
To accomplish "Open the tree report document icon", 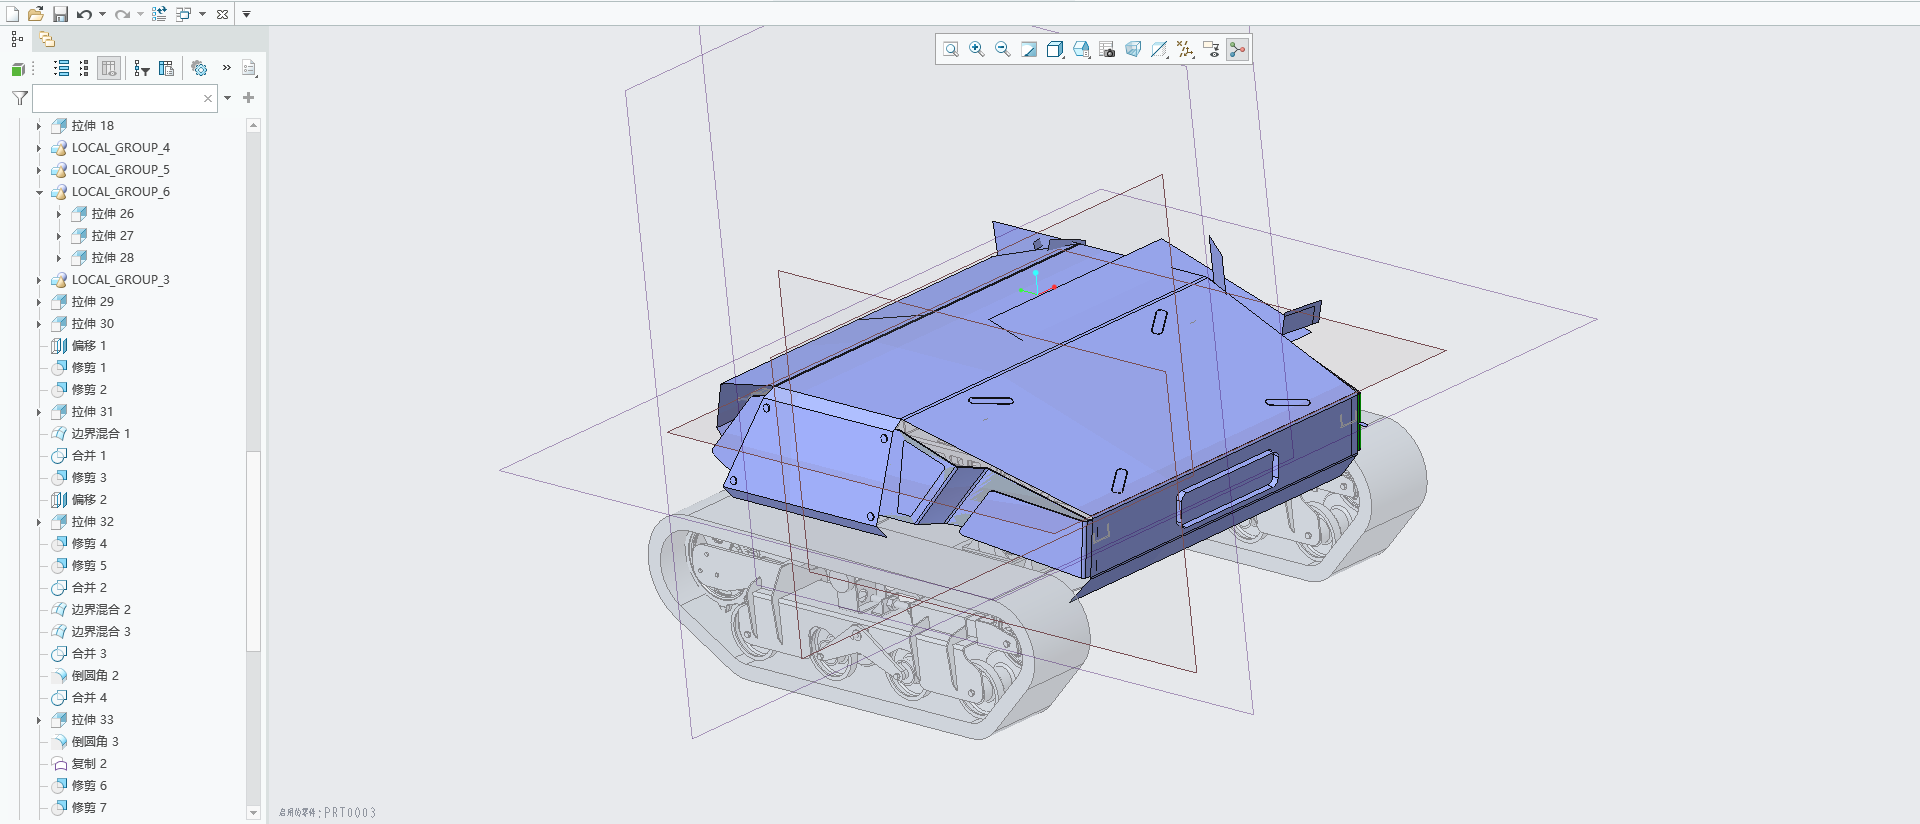I will click(x=249, y=68).
